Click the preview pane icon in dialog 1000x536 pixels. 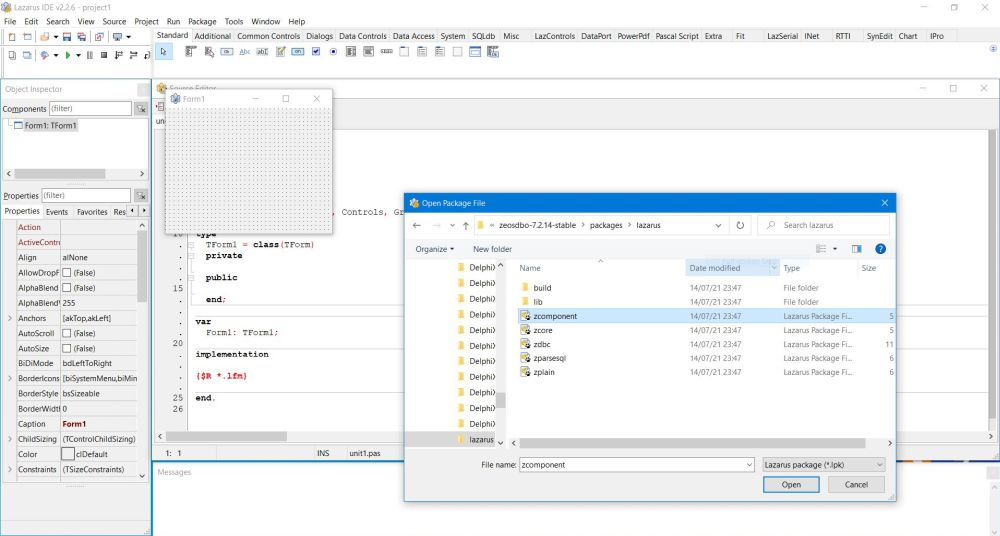point(857,249)
